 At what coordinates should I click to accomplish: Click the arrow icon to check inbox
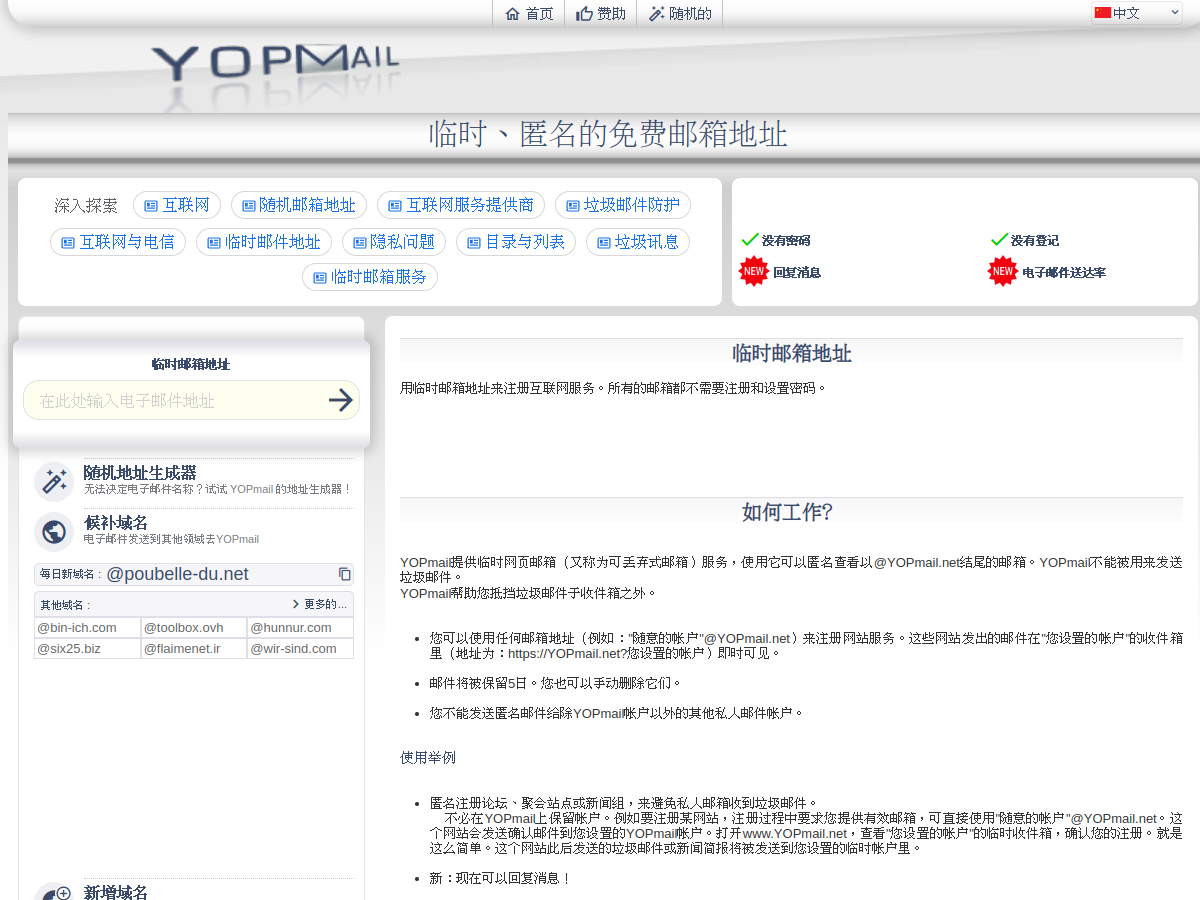pyautogui.click(x=341, y=400)
